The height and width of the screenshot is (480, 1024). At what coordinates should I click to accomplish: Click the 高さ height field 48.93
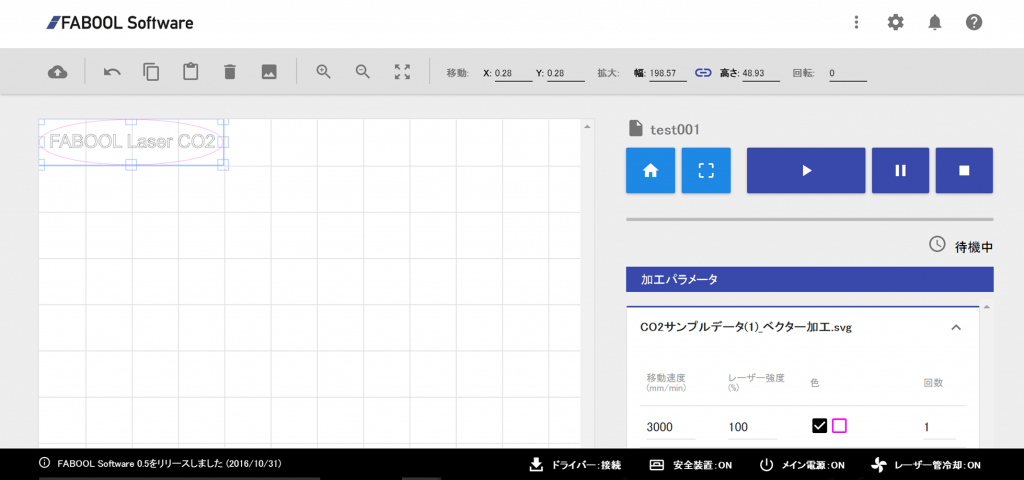(x=761, y=74)
